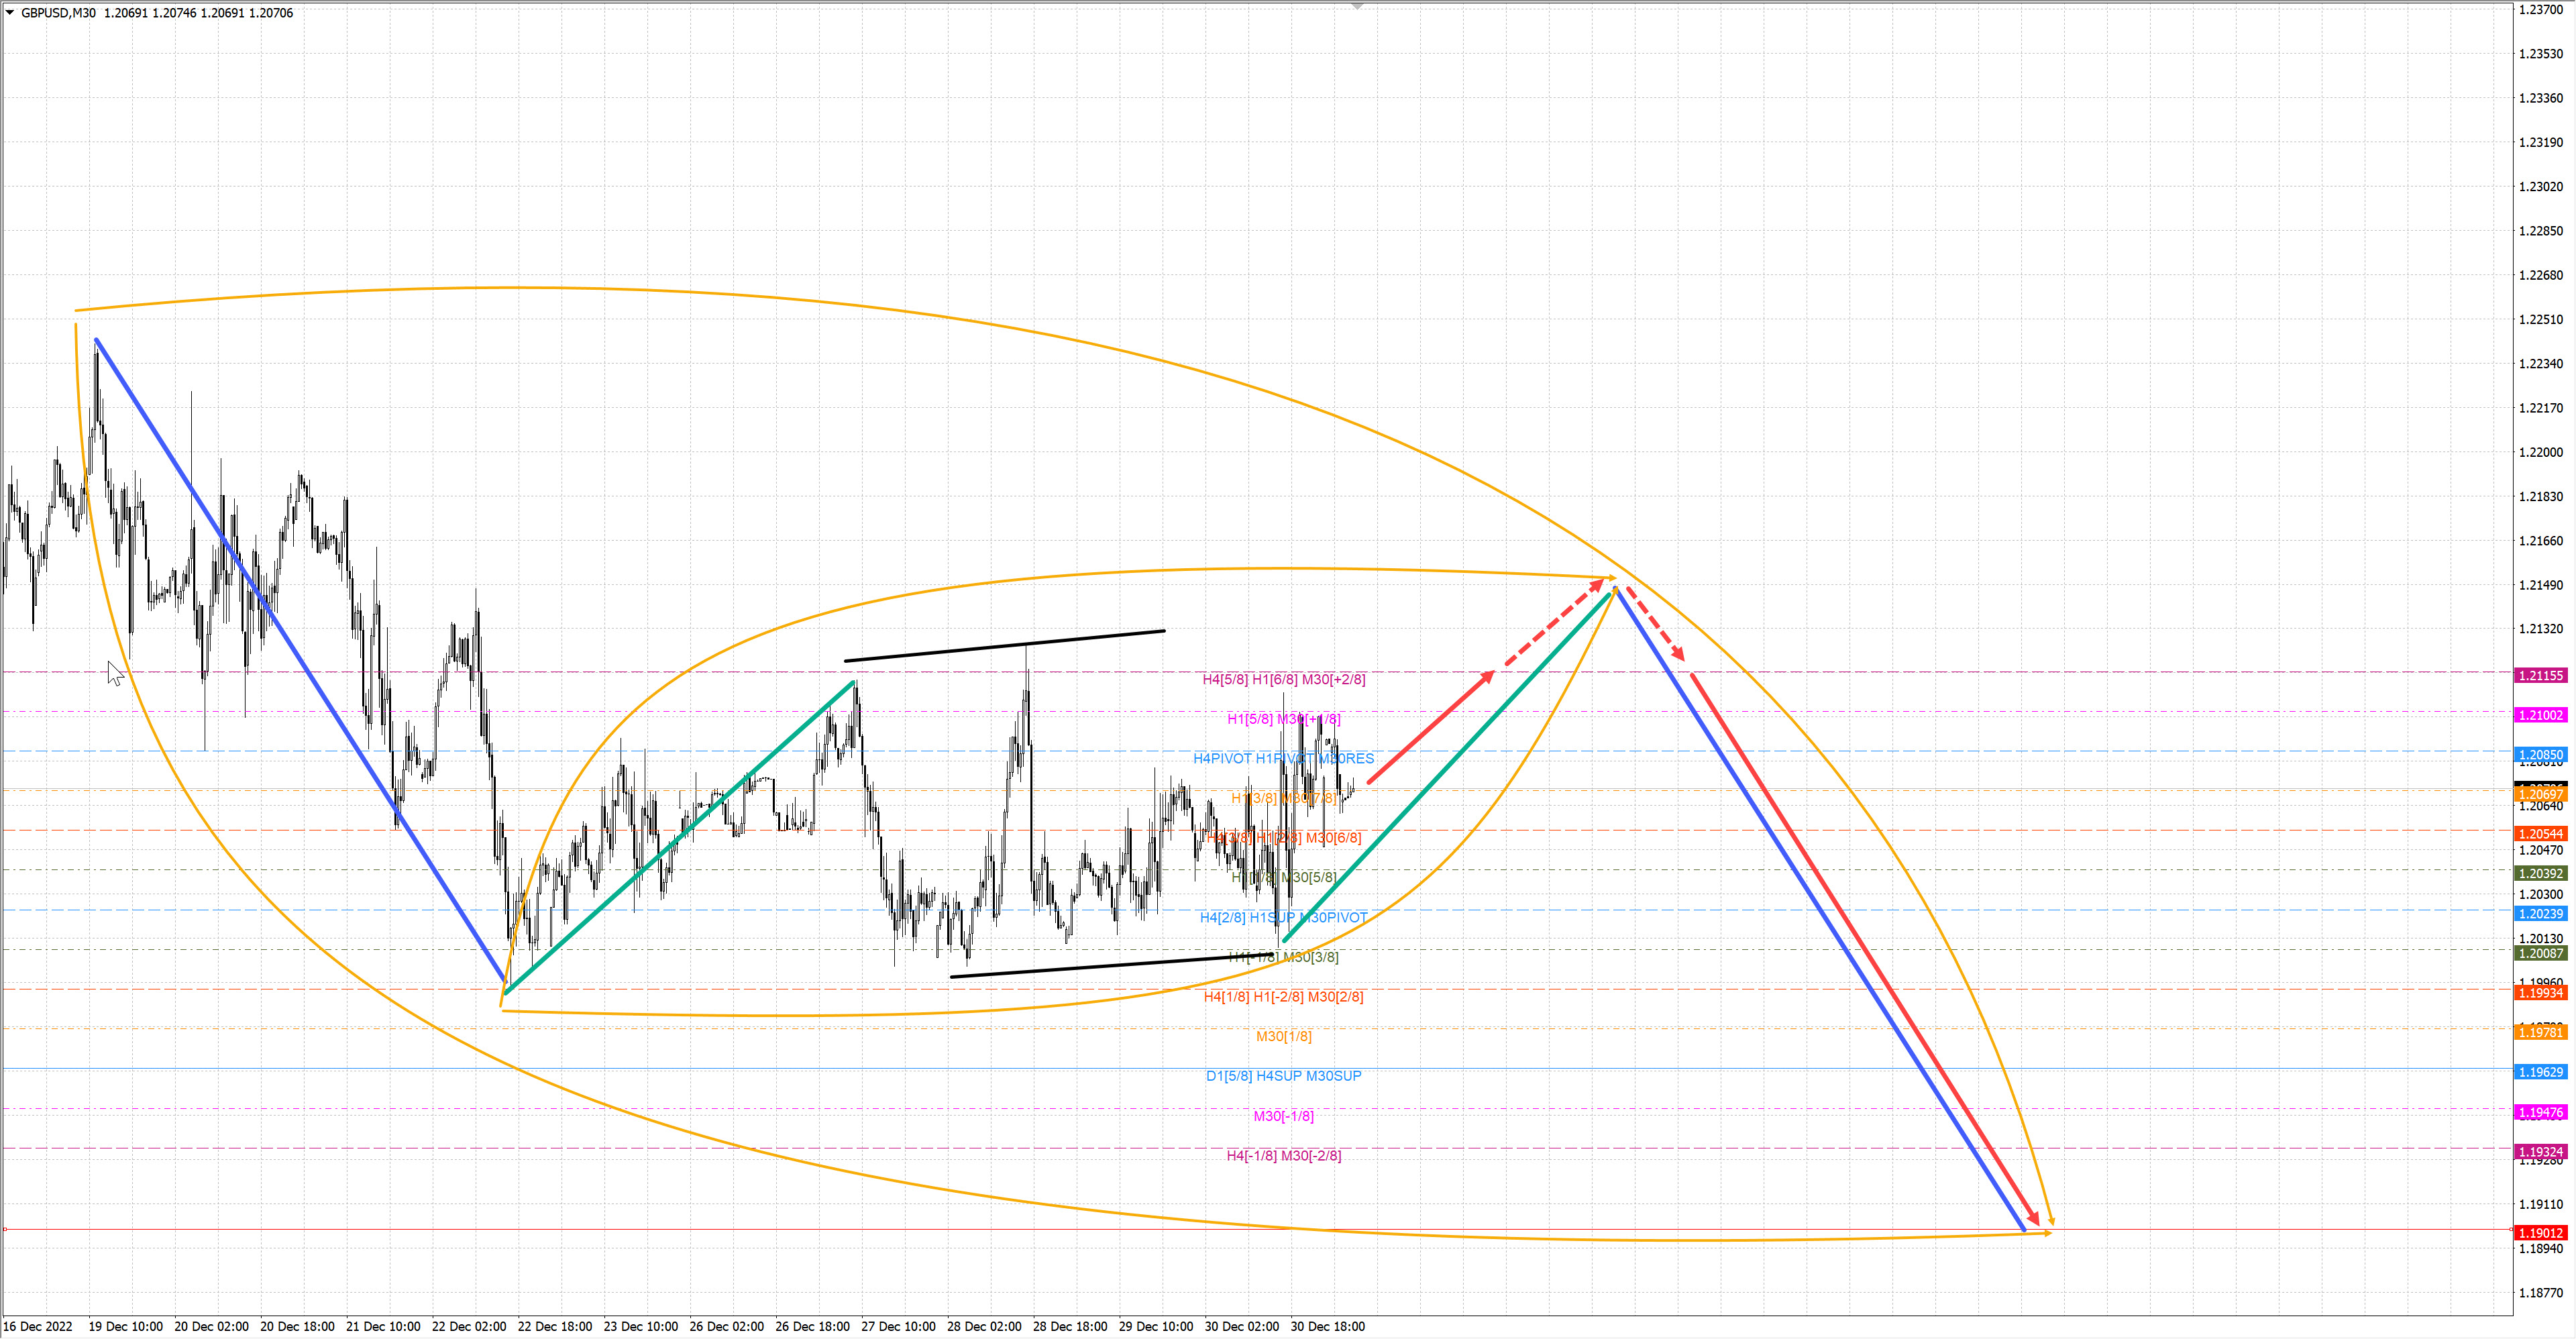
Task: Click the orange 1.20697 price label
Action: click(2540, 794)
